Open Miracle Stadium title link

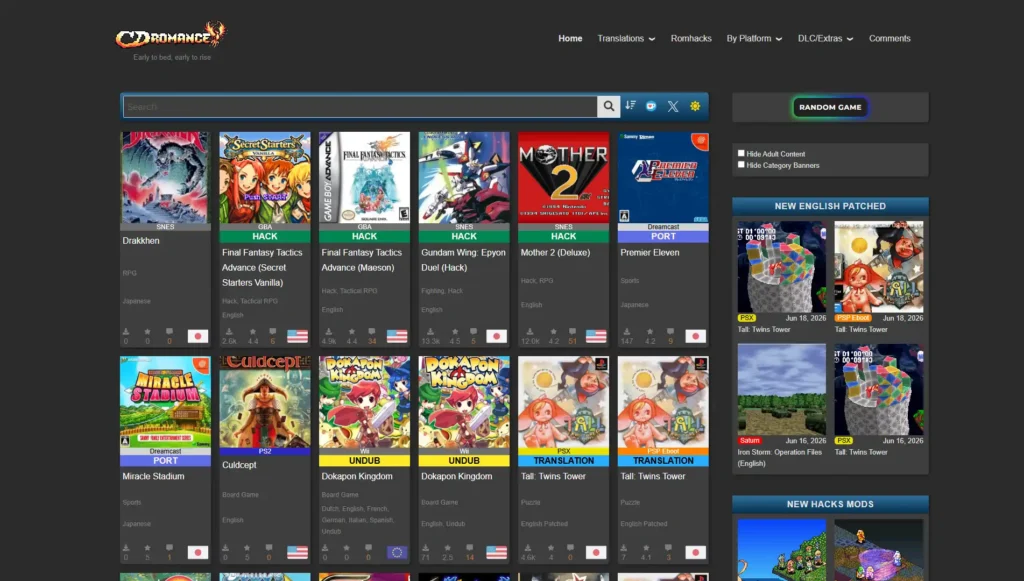[x=153, y=476]
